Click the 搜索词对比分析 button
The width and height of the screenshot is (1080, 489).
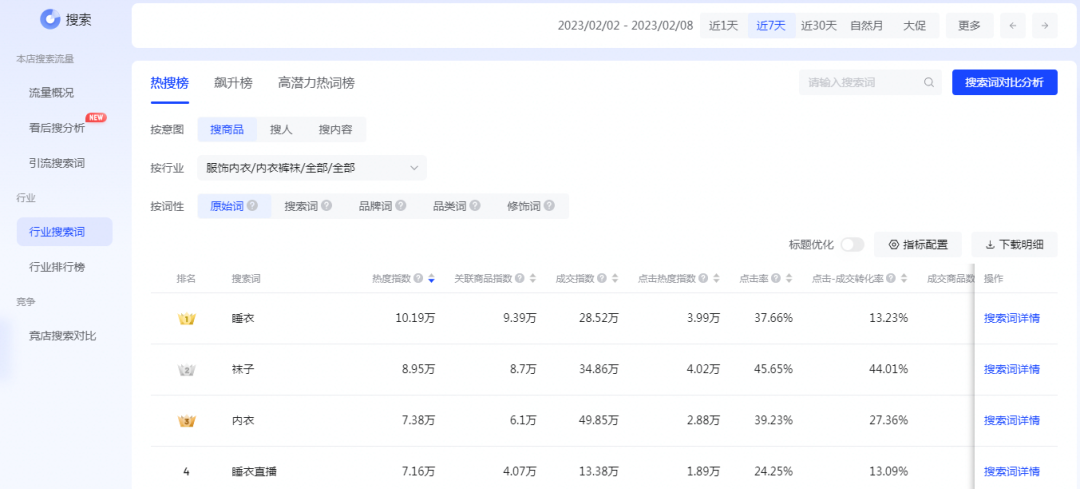[1004, 83]
